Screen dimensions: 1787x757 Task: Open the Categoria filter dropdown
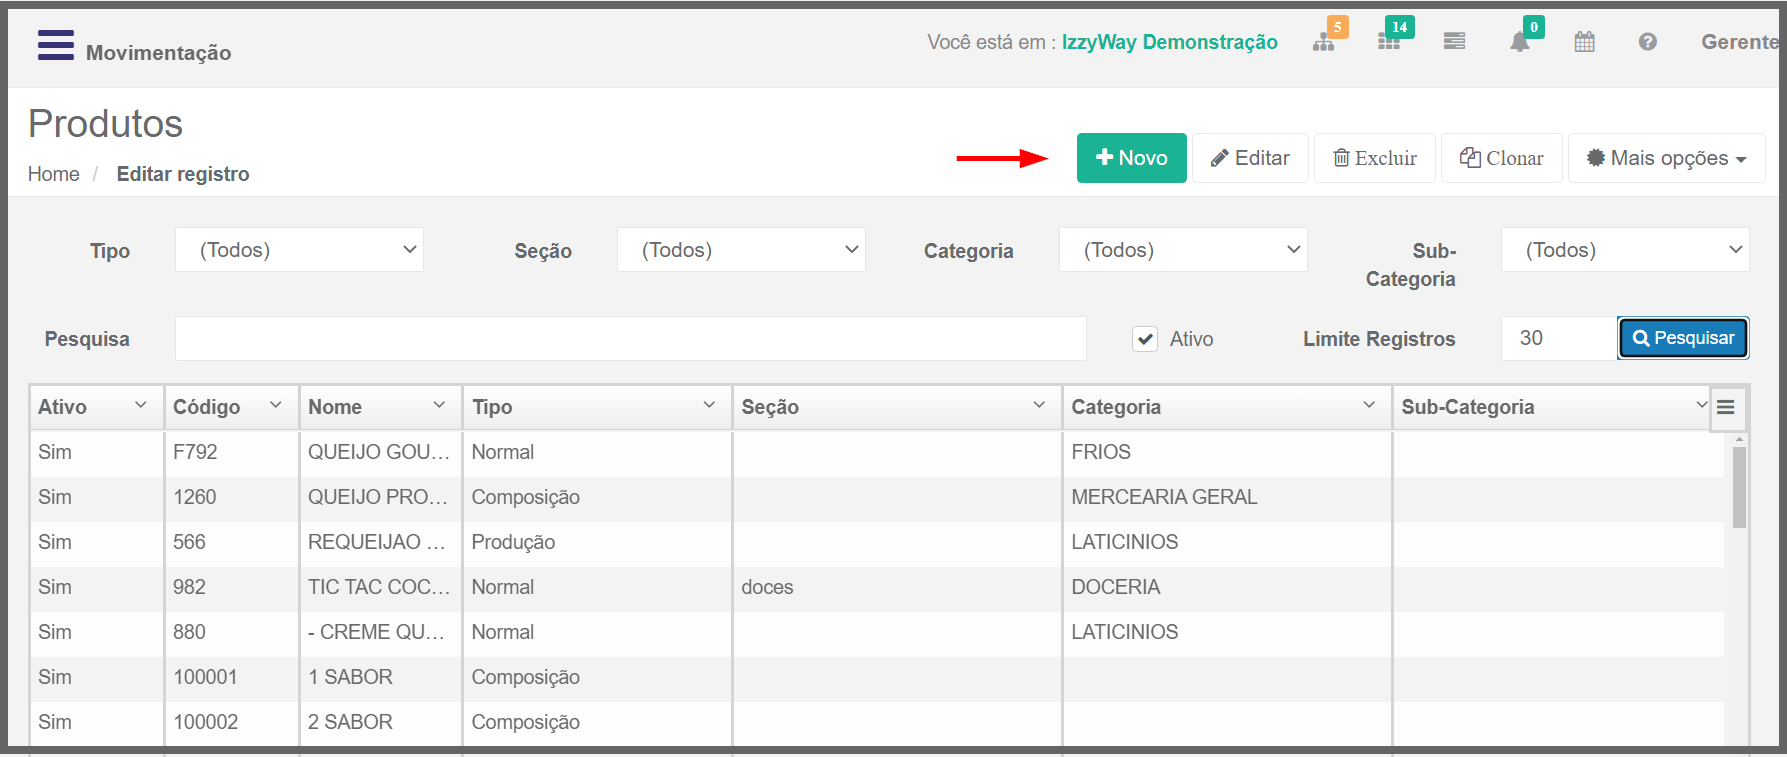(1183, 250)
